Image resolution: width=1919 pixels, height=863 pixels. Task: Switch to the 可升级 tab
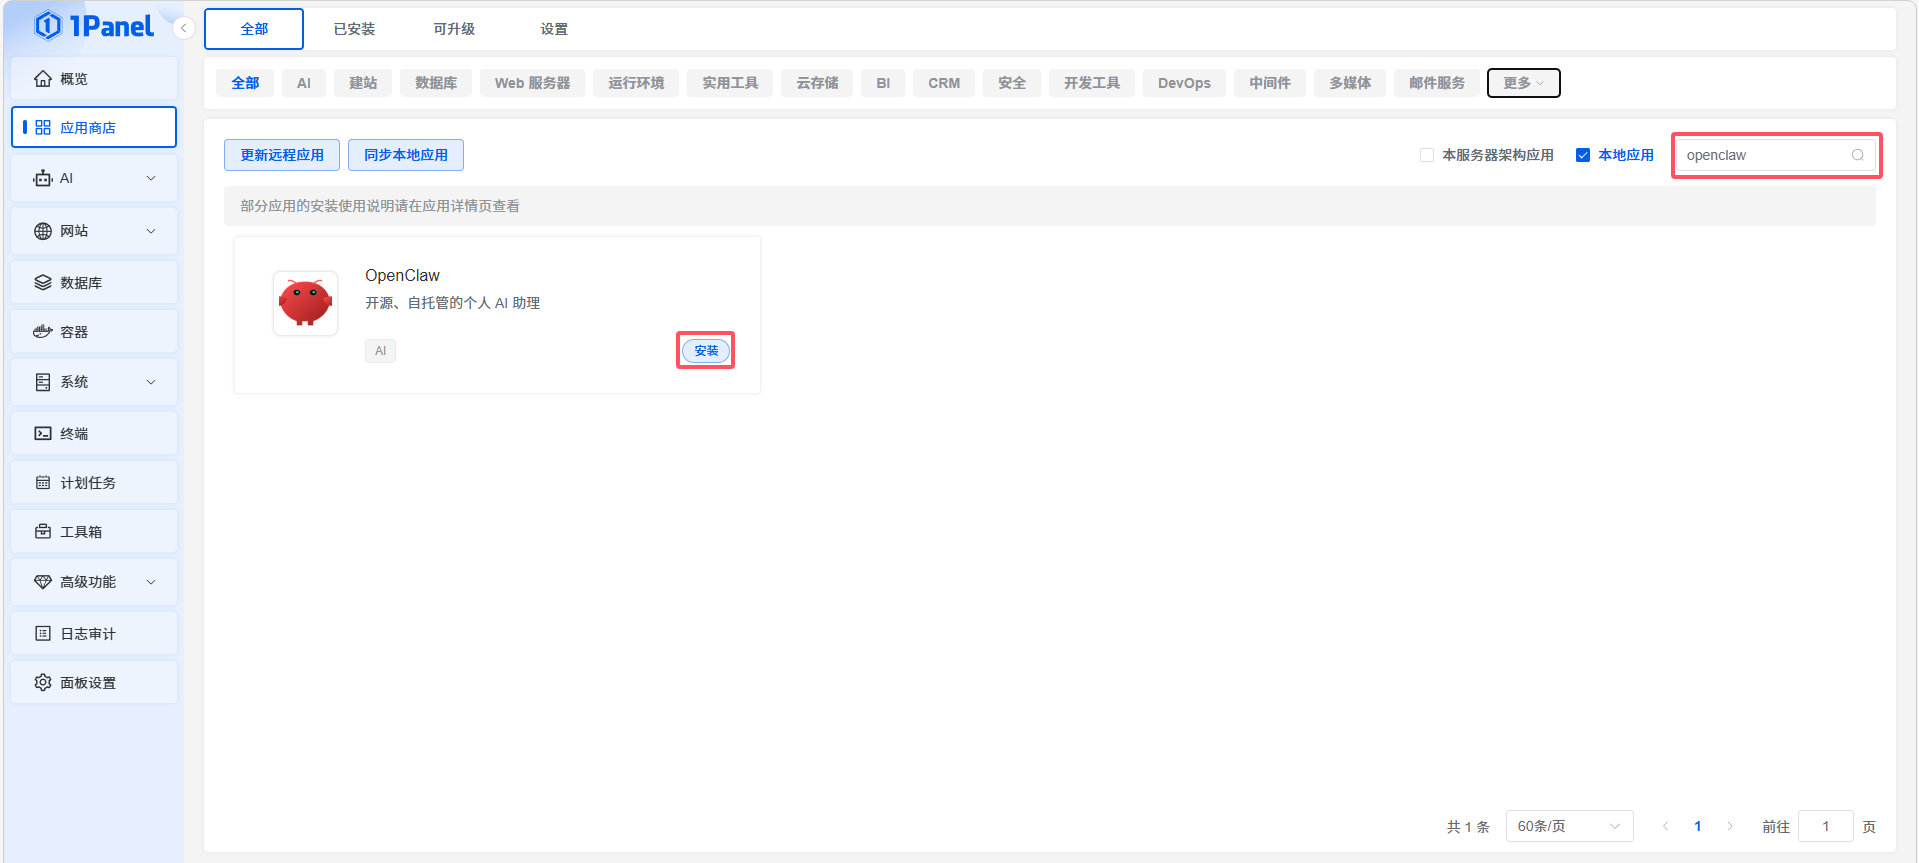(x=454, y=29)
